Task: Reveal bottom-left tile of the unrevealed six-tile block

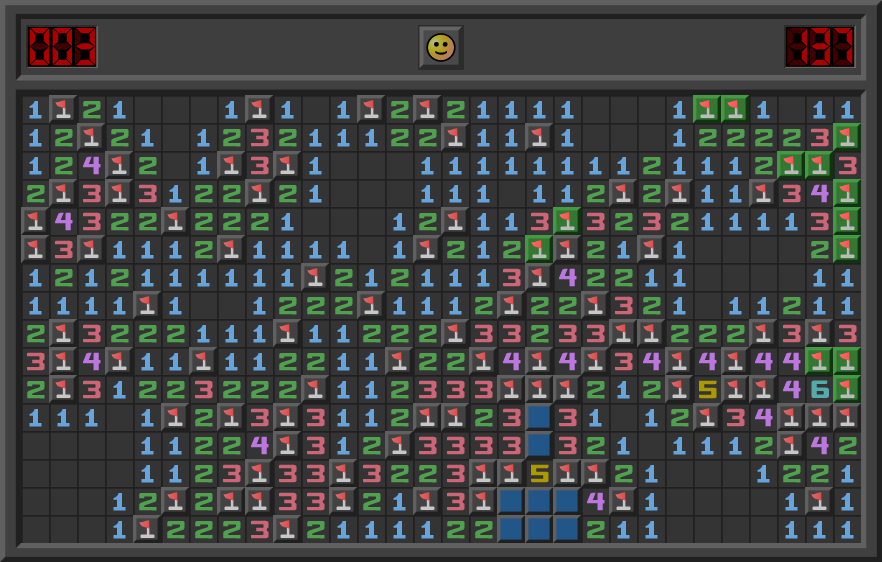Action: coord(511,529)
